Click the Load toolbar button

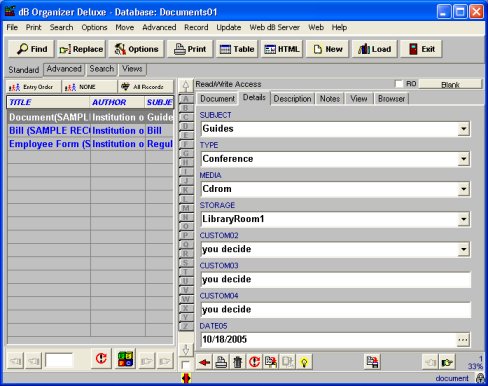[x=374, y=49]
